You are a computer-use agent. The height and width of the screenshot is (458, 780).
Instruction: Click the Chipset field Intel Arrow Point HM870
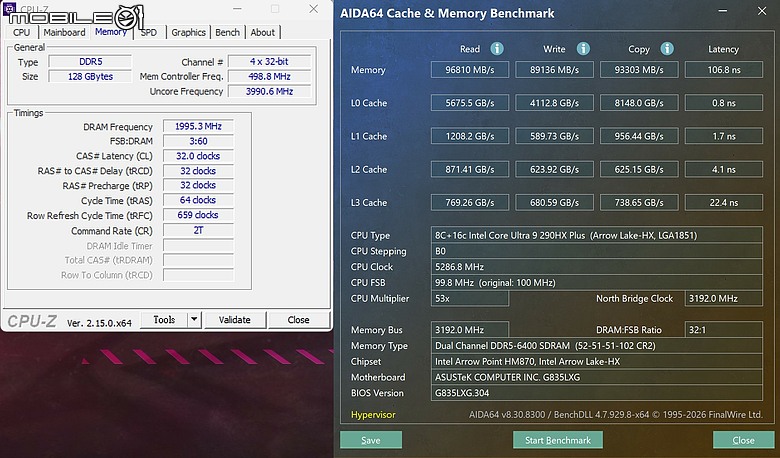click(x=596, y=362)
